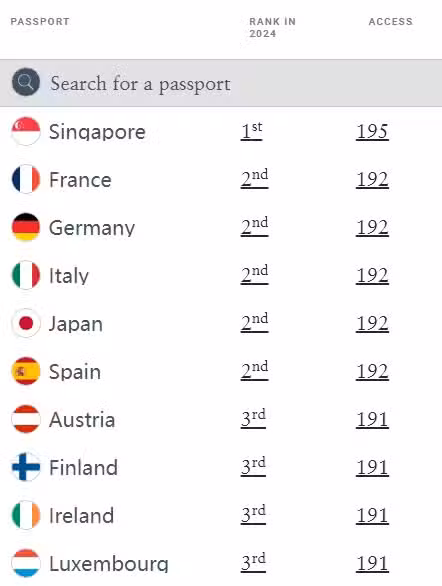Click the Singapore flag icon
The image size is (442, 586).
(x=26, y=131)
